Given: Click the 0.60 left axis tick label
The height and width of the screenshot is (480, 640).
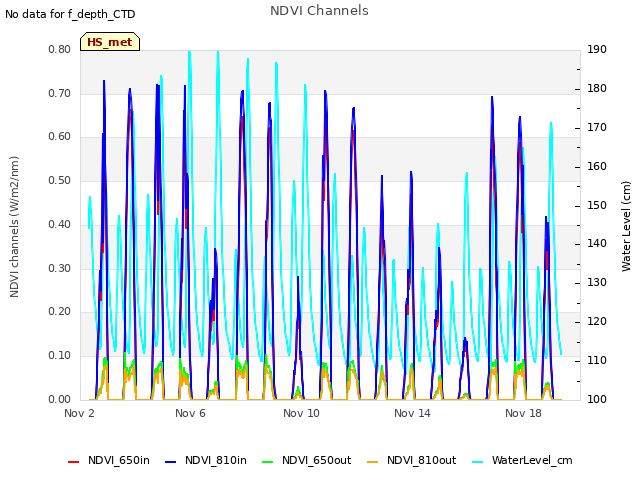Looking at the screenshot, I should (60, 137).
